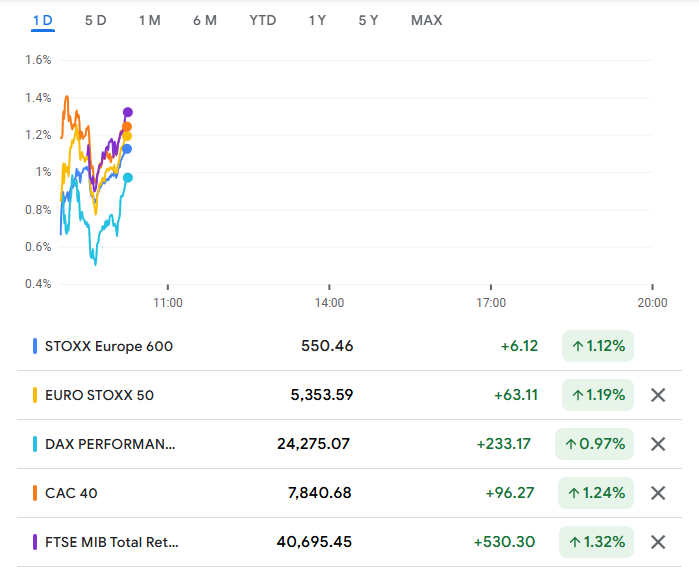
Task: Switch to the 1M time range
Action: point(150,21)
